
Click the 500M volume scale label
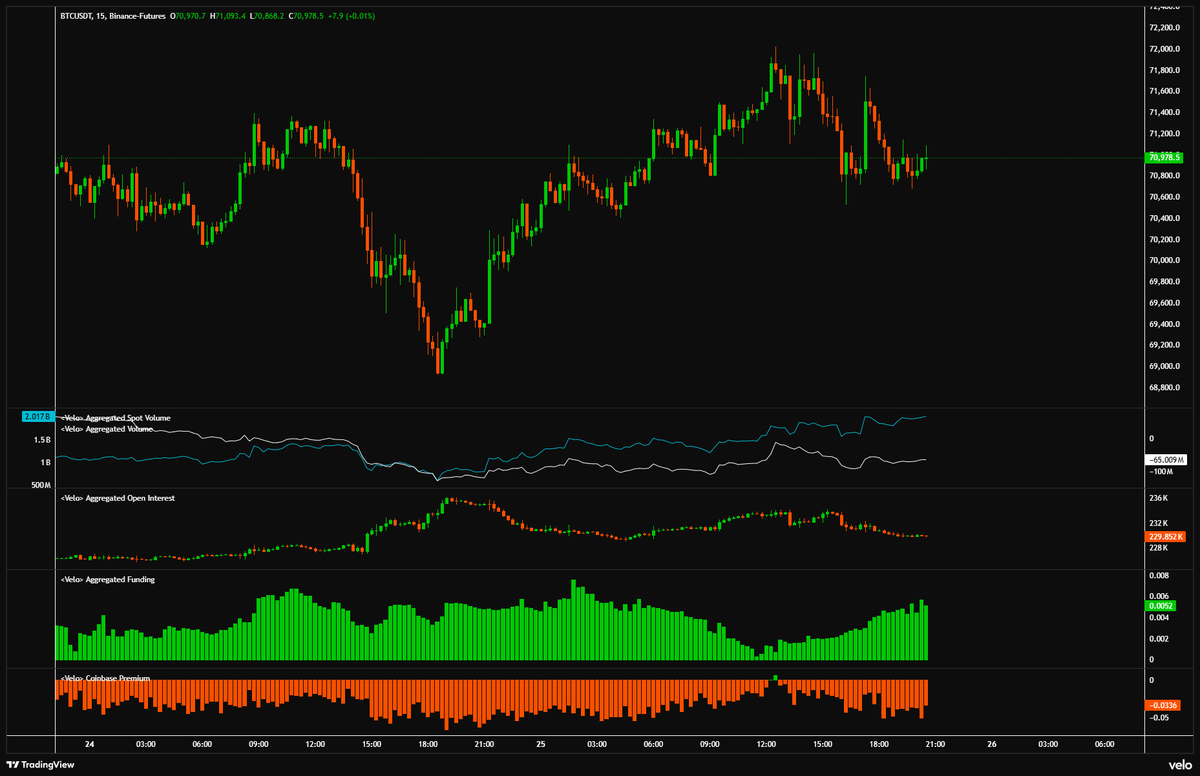(39, 485)
